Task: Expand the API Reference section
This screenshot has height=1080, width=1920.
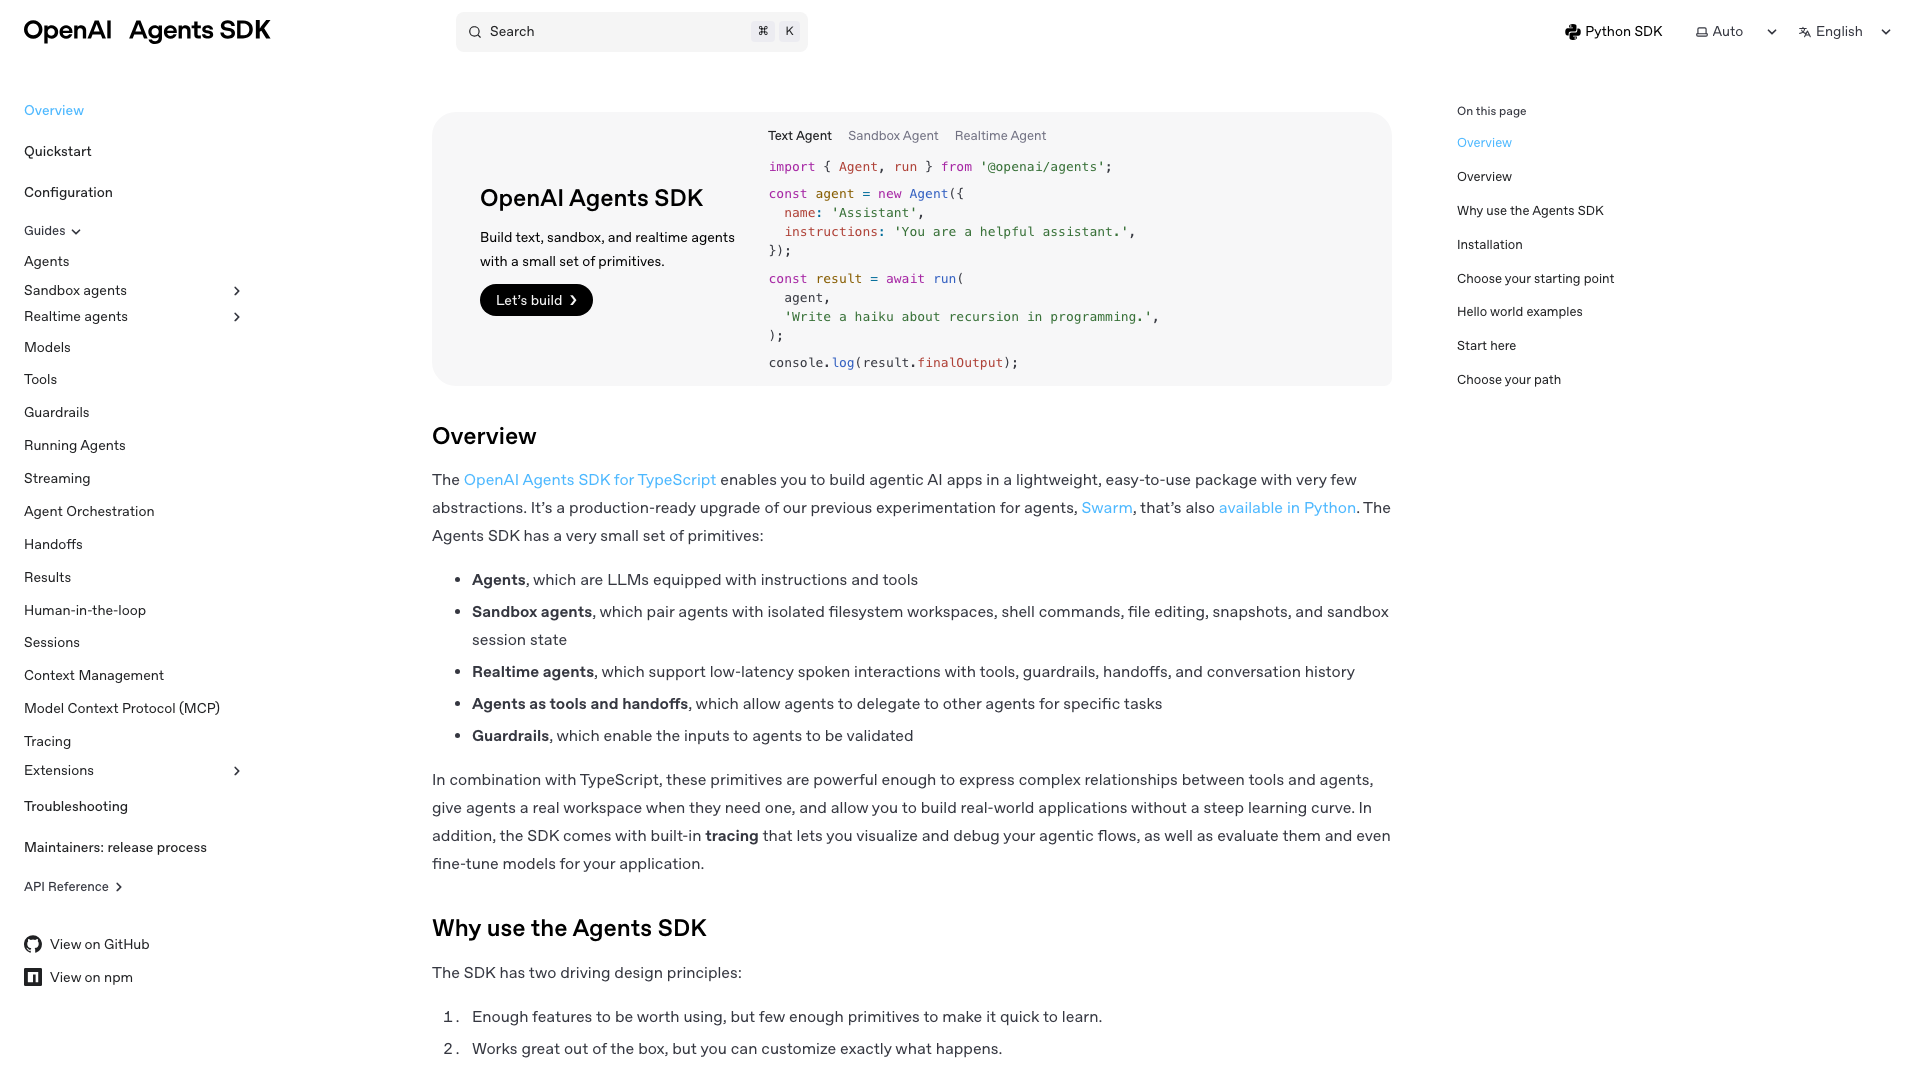Action: coord(73,887)
